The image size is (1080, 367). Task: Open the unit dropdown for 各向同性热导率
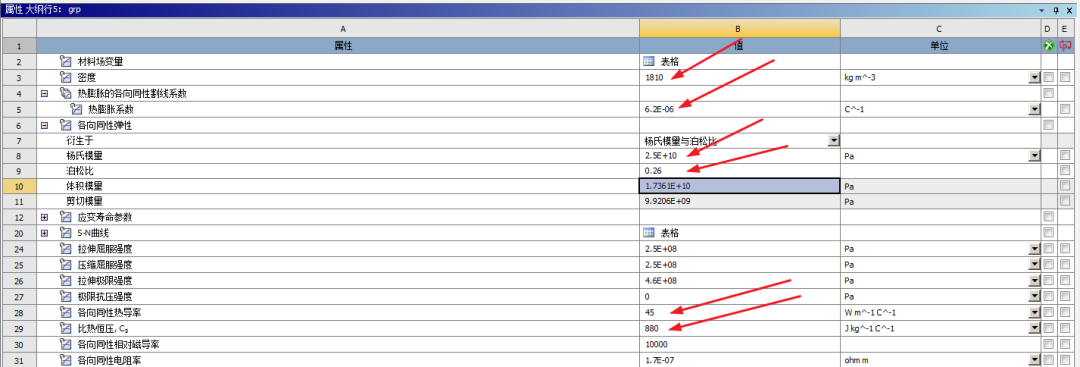(1034, 312)
